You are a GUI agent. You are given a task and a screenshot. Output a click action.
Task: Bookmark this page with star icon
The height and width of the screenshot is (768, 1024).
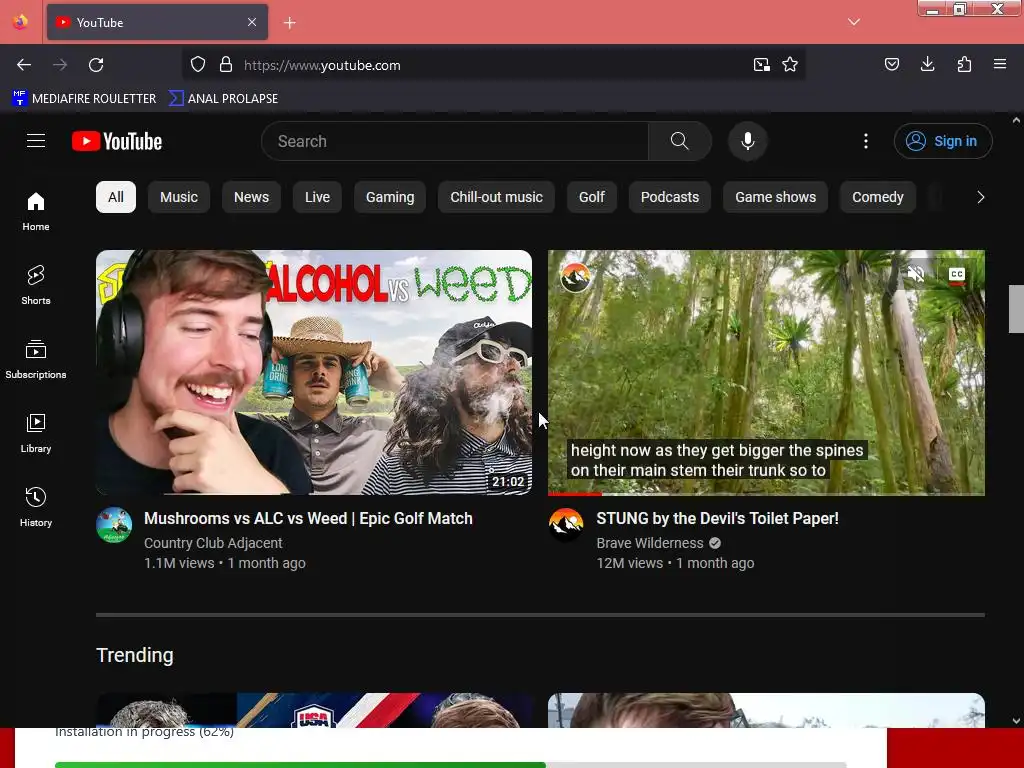tap(790, 65)
